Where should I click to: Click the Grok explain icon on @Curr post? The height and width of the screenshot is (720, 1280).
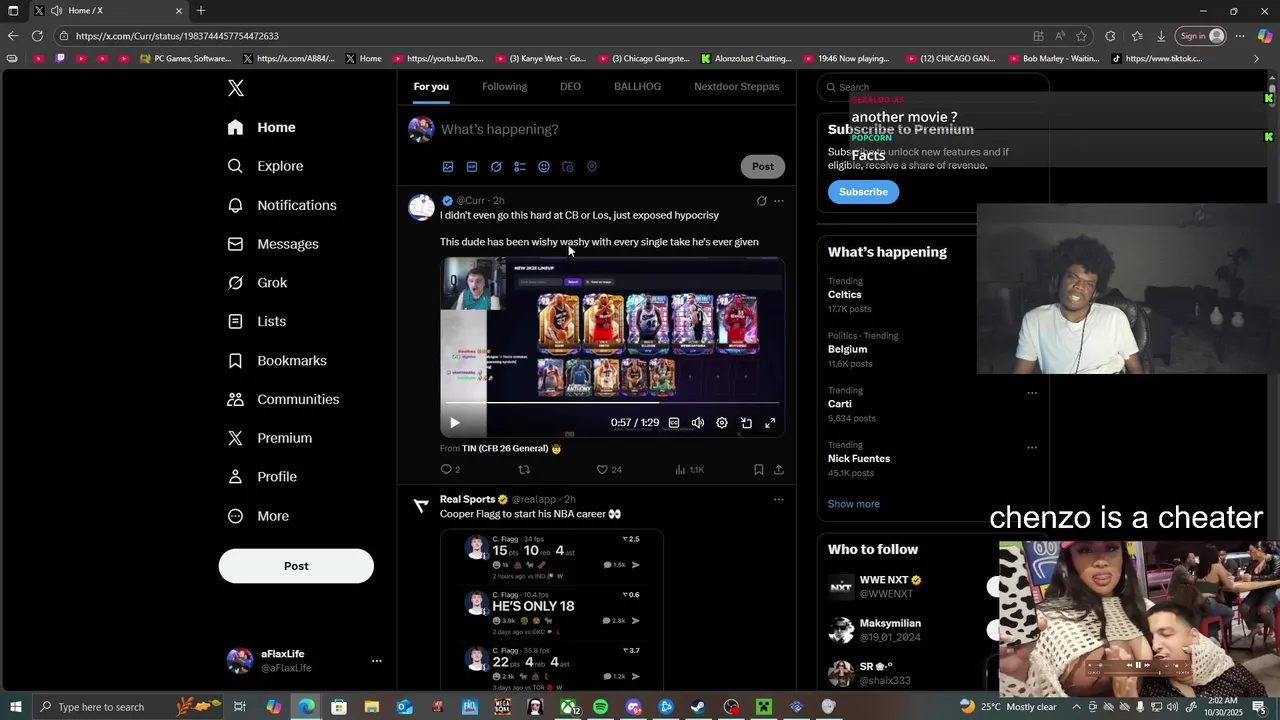[x=761, y=201]
